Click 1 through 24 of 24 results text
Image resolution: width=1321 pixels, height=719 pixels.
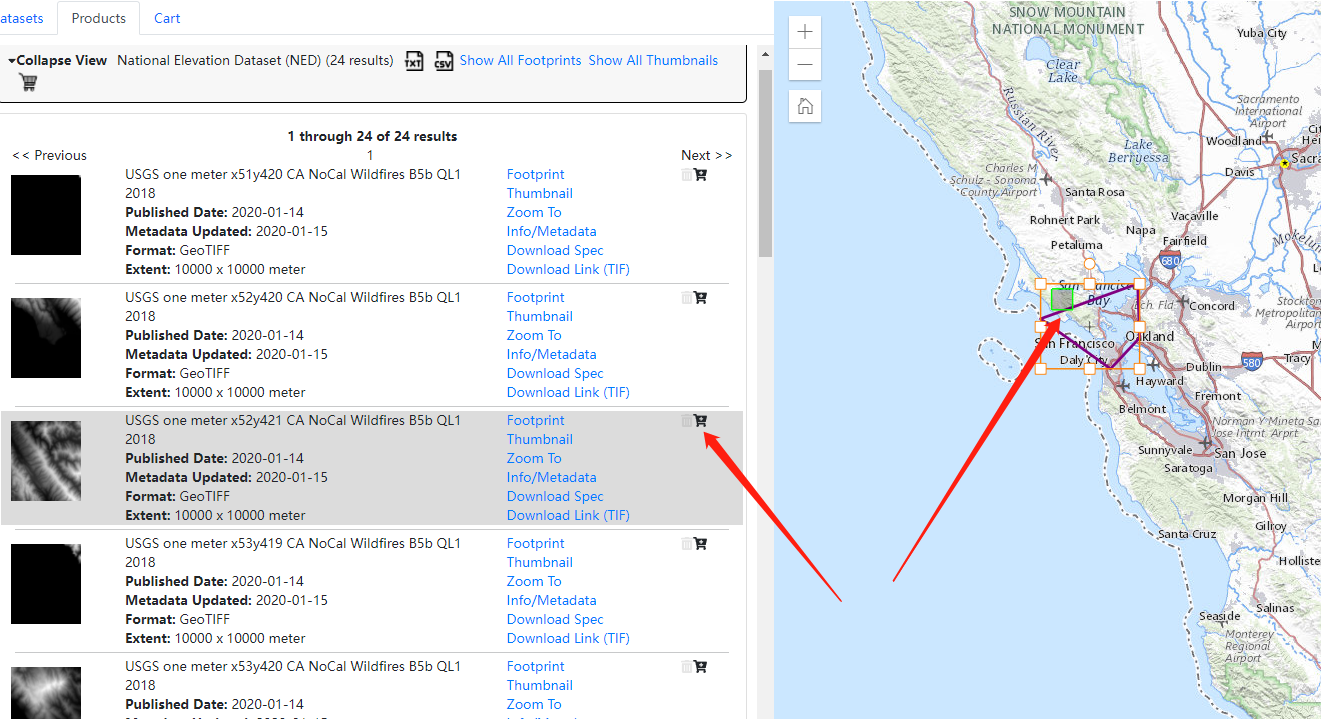tap(372, 136)
